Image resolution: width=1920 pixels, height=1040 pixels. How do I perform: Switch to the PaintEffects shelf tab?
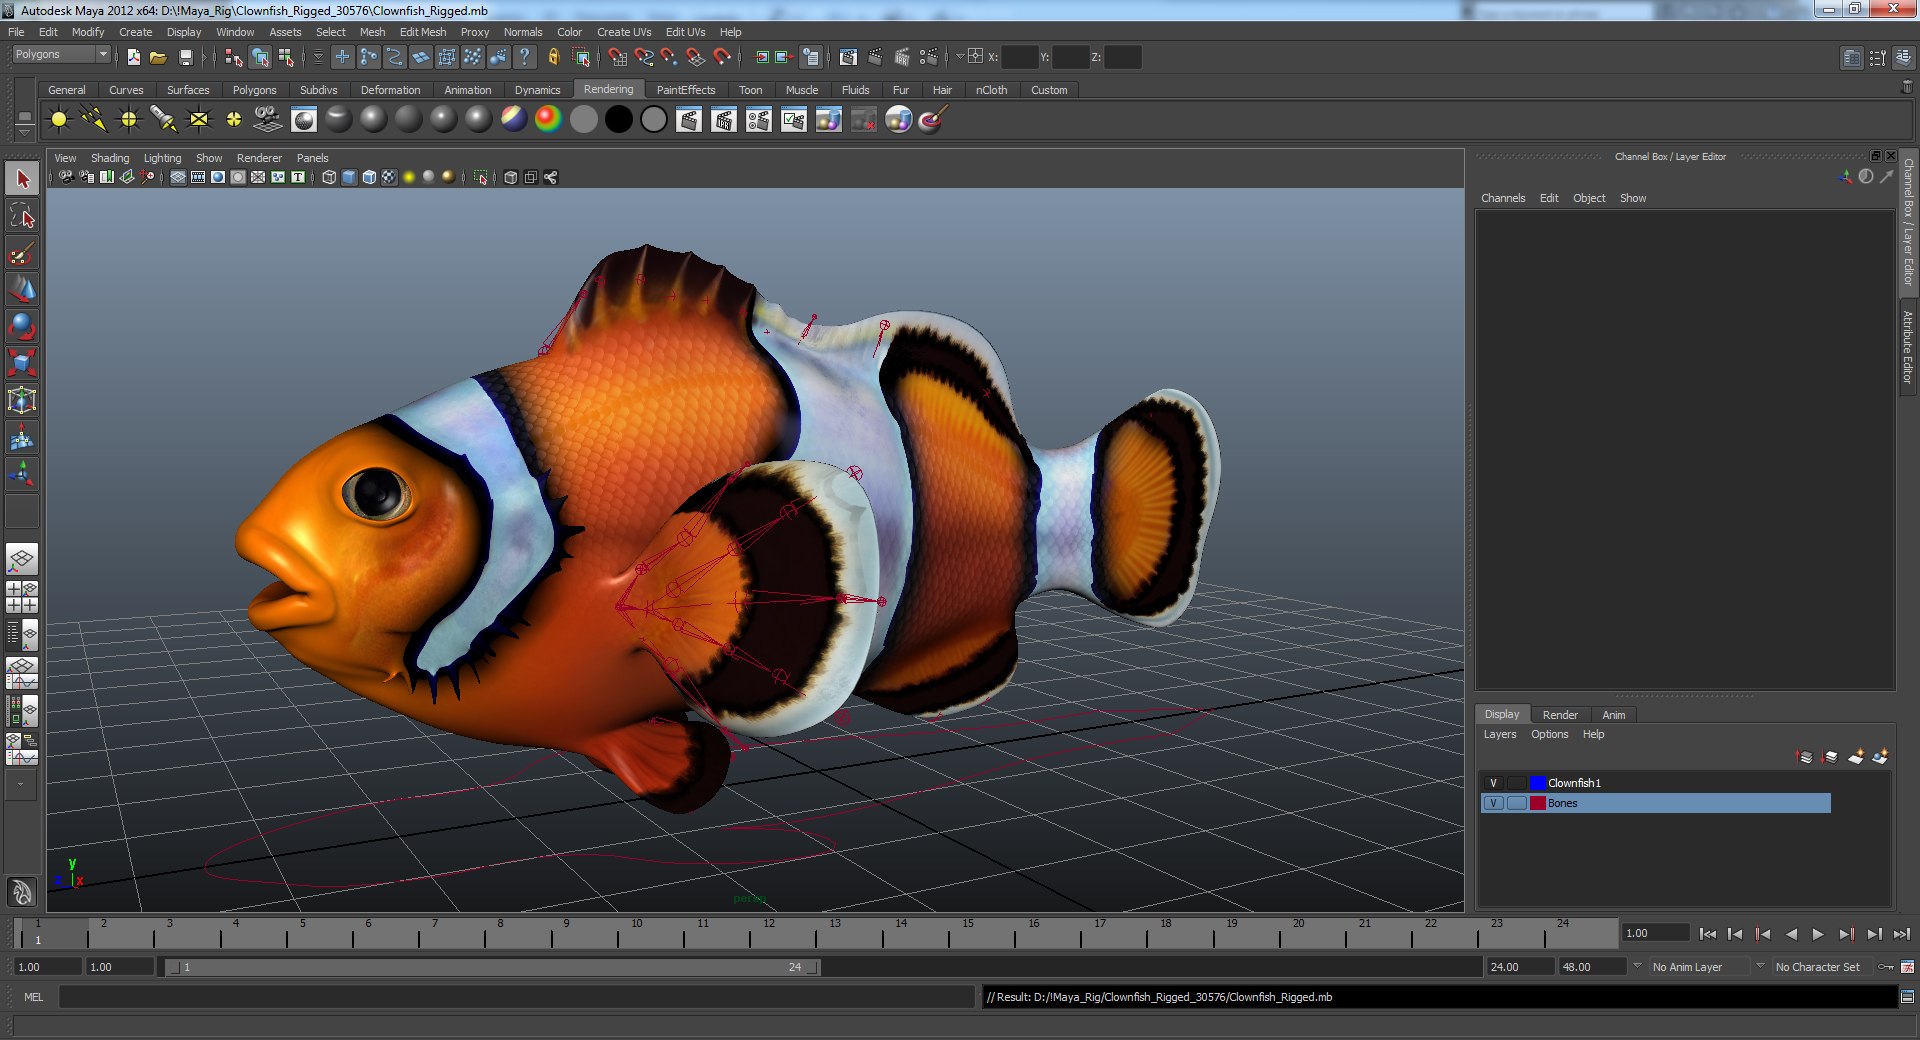pyautogui.click(x=686, y=90)
